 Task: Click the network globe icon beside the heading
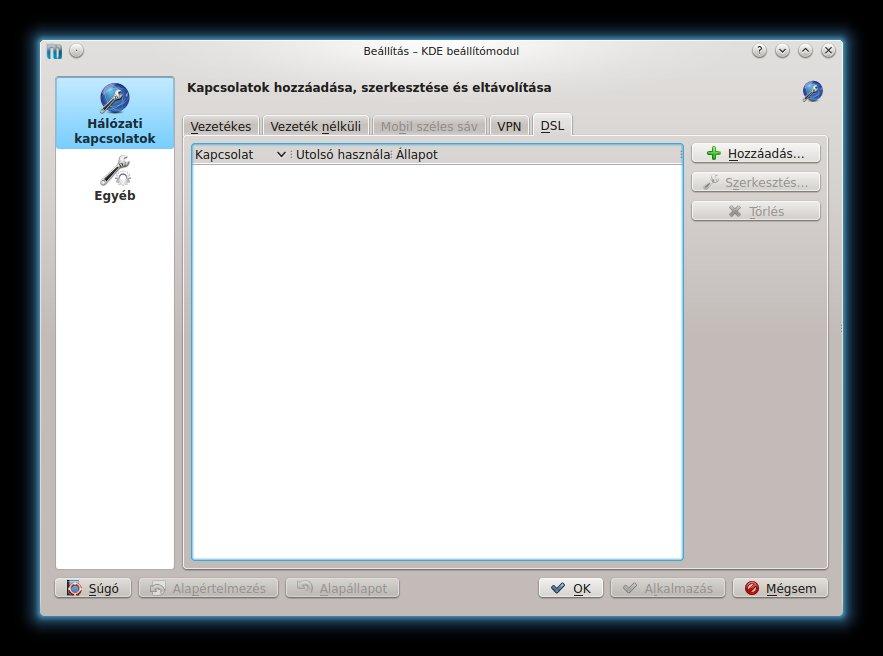click(812, 91)
